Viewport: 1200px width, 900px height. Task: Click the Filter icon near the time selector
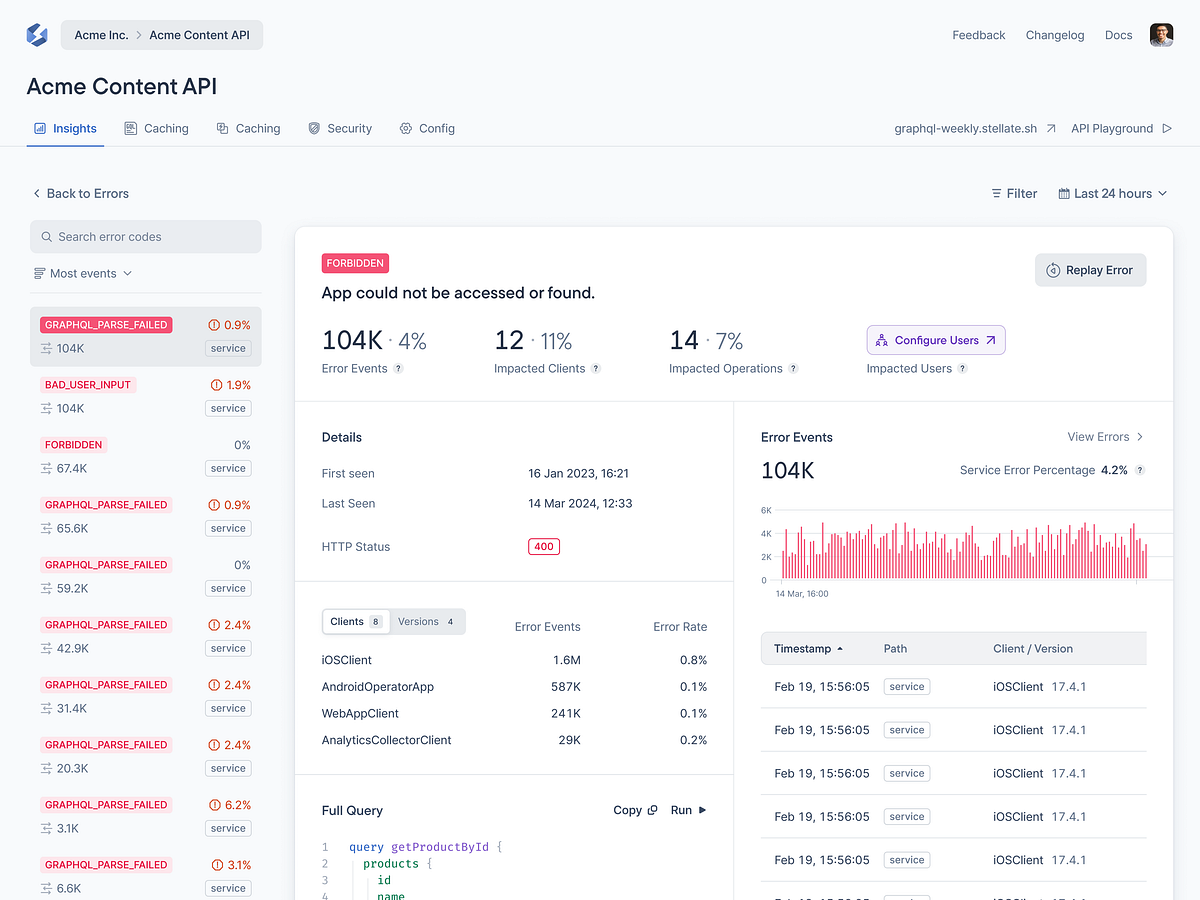[995, 193]
